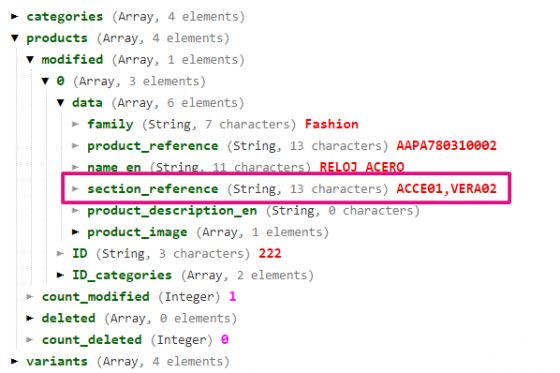The height and width of the screenshot is (373, 560).
Task: Click the arrow beside ID string
Action: coord(60,253)
